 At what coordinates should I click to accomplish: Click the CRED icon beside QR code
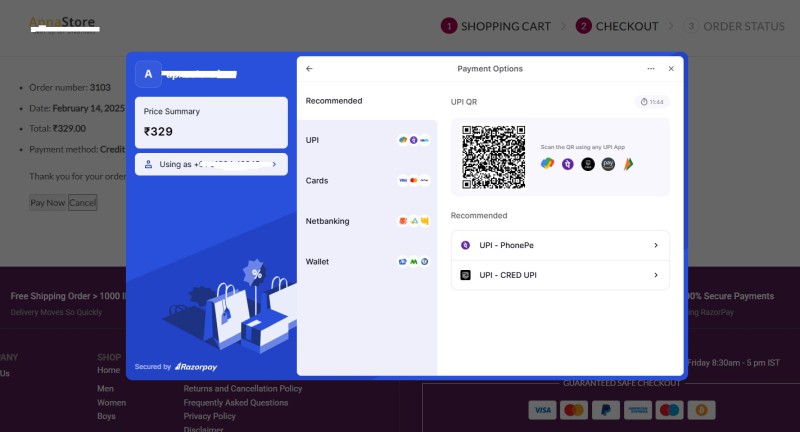(588, 164)
